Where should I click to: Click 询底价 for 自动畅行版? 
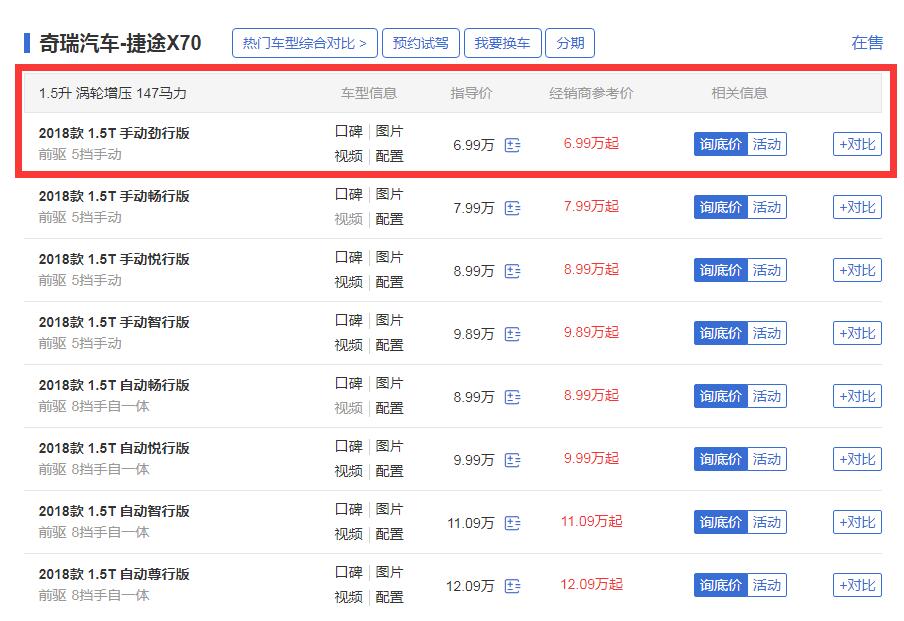coord(721,396)
